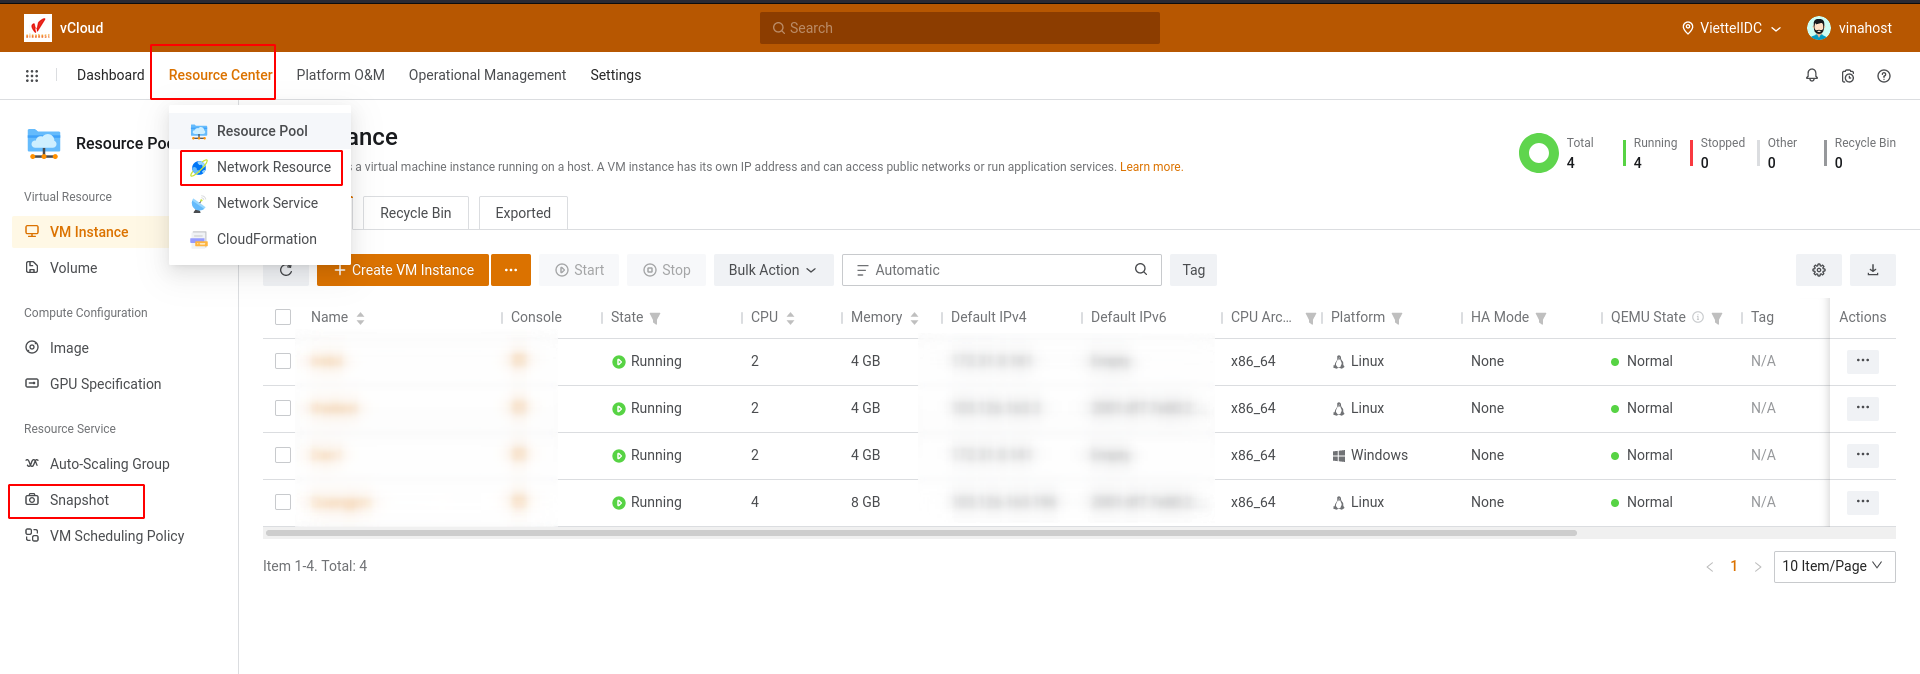Follow the Learn more link
1920x674 pixels.
tap(1150, 167)
